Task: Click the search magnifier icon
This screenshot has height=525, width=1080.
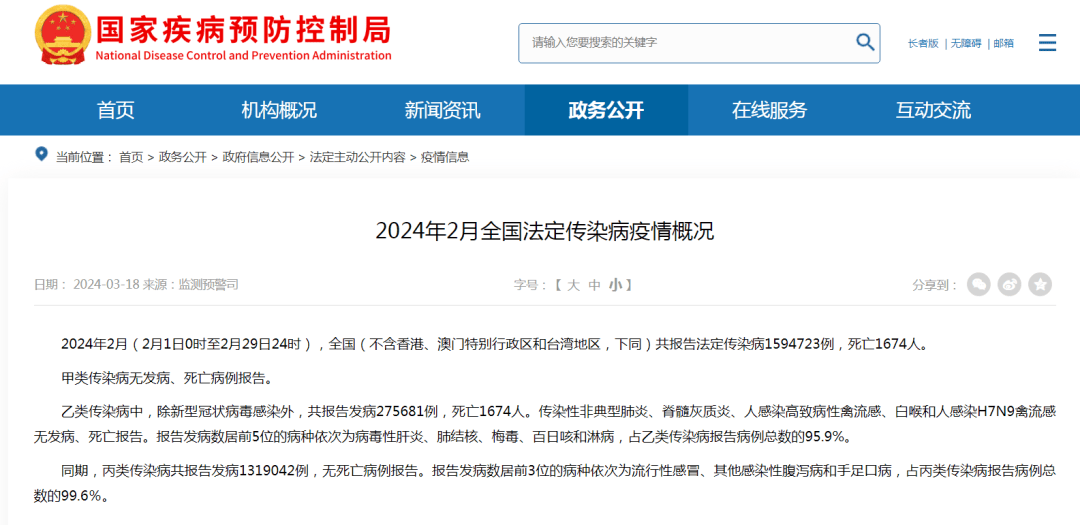Action: 864,42
